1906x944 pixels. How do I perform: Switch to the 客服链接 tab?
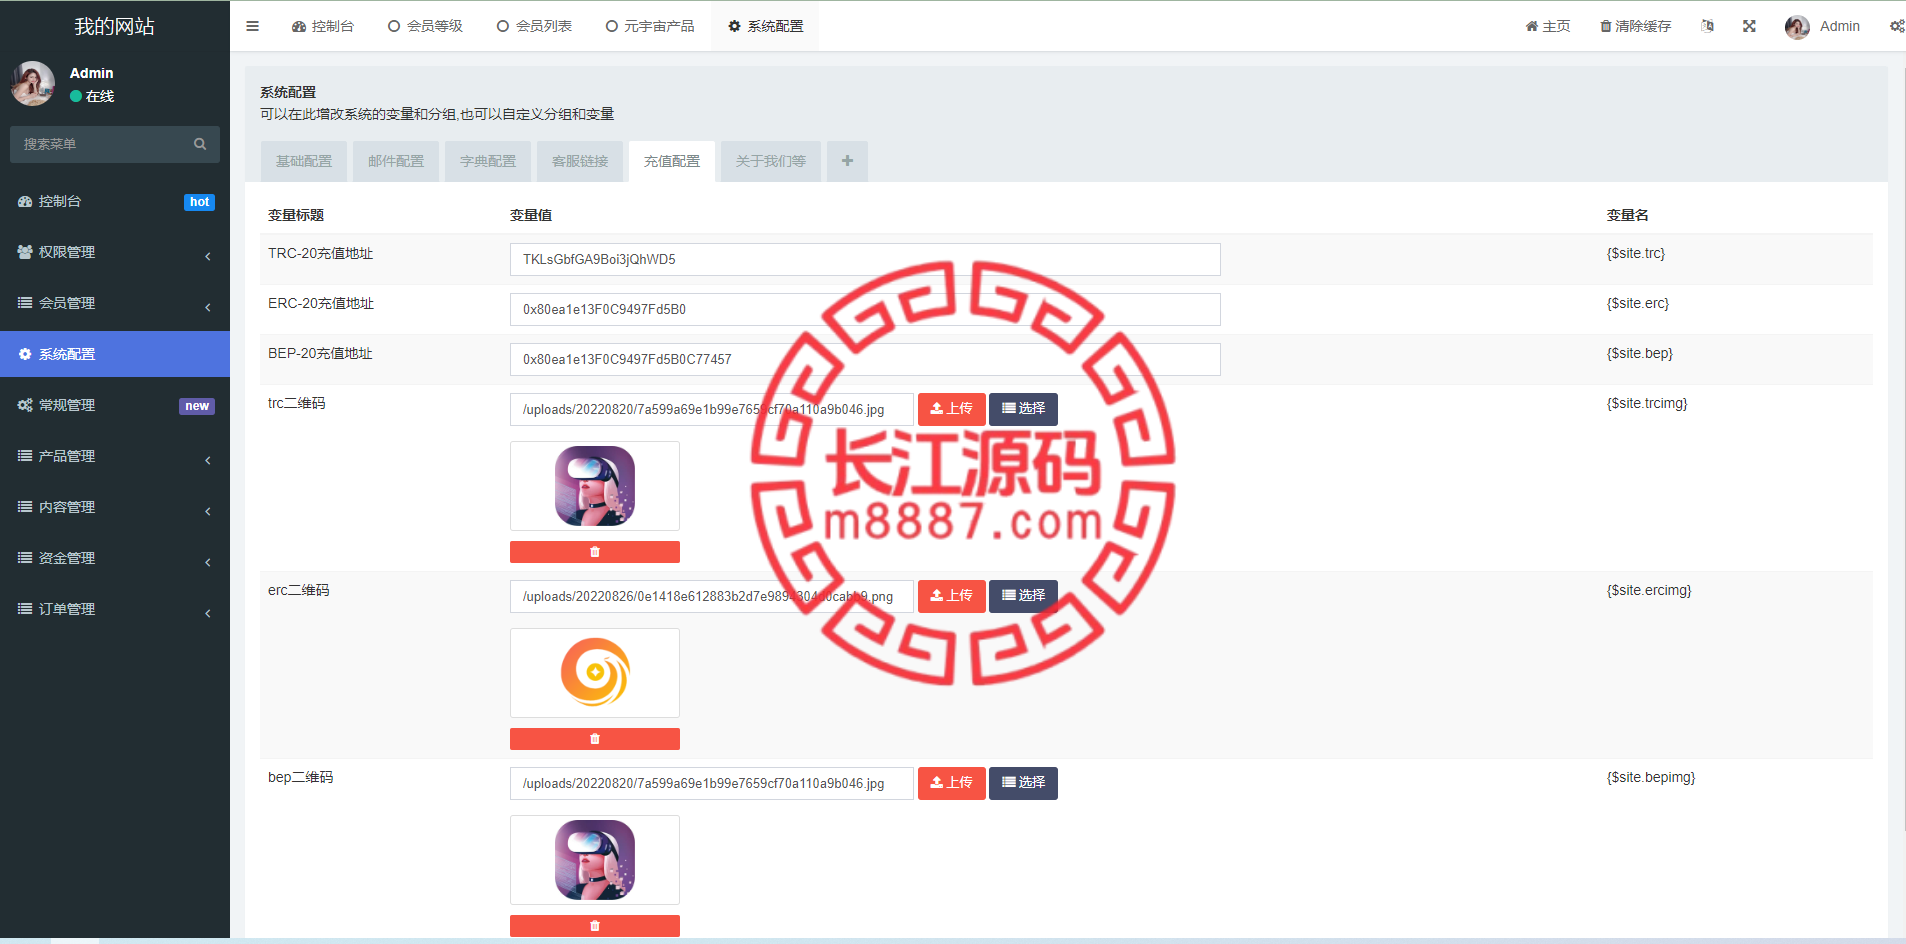click(580, 161)
